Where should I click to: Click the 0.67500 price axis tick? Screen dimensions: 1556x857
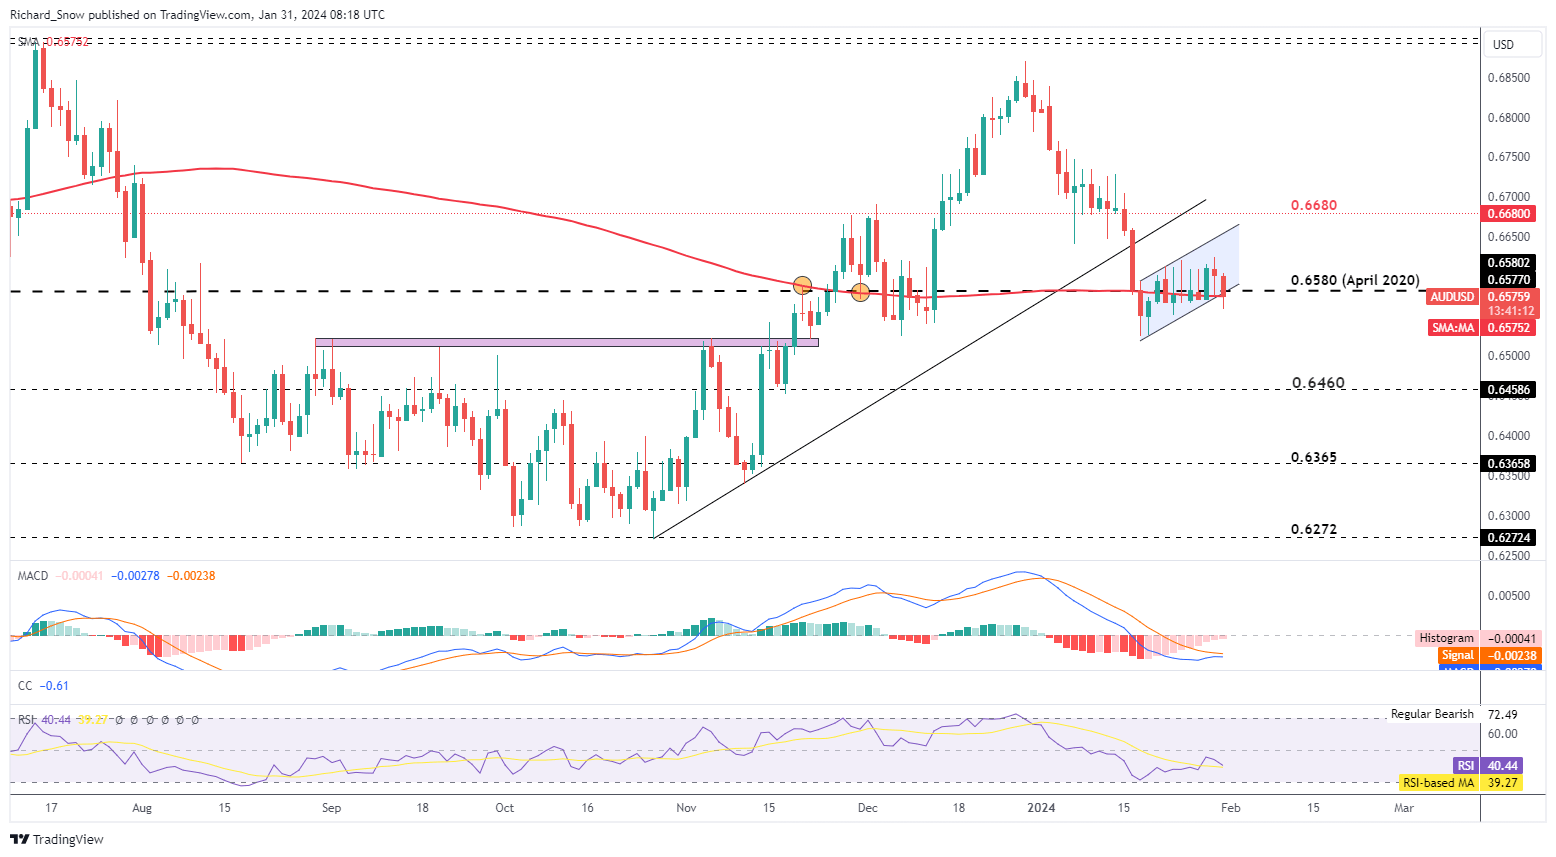(x=1508, y=157)
